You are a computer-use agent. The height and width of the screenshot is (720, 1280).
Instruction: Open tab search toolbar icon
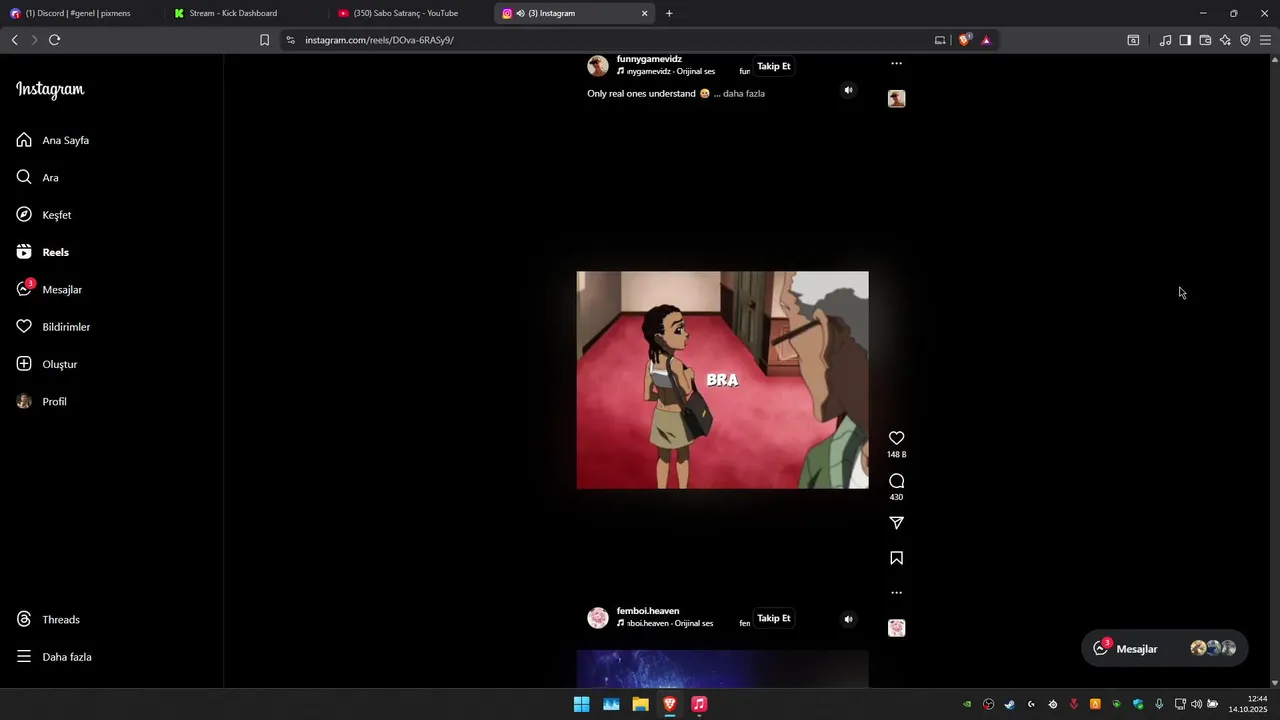coord(1133,40)
